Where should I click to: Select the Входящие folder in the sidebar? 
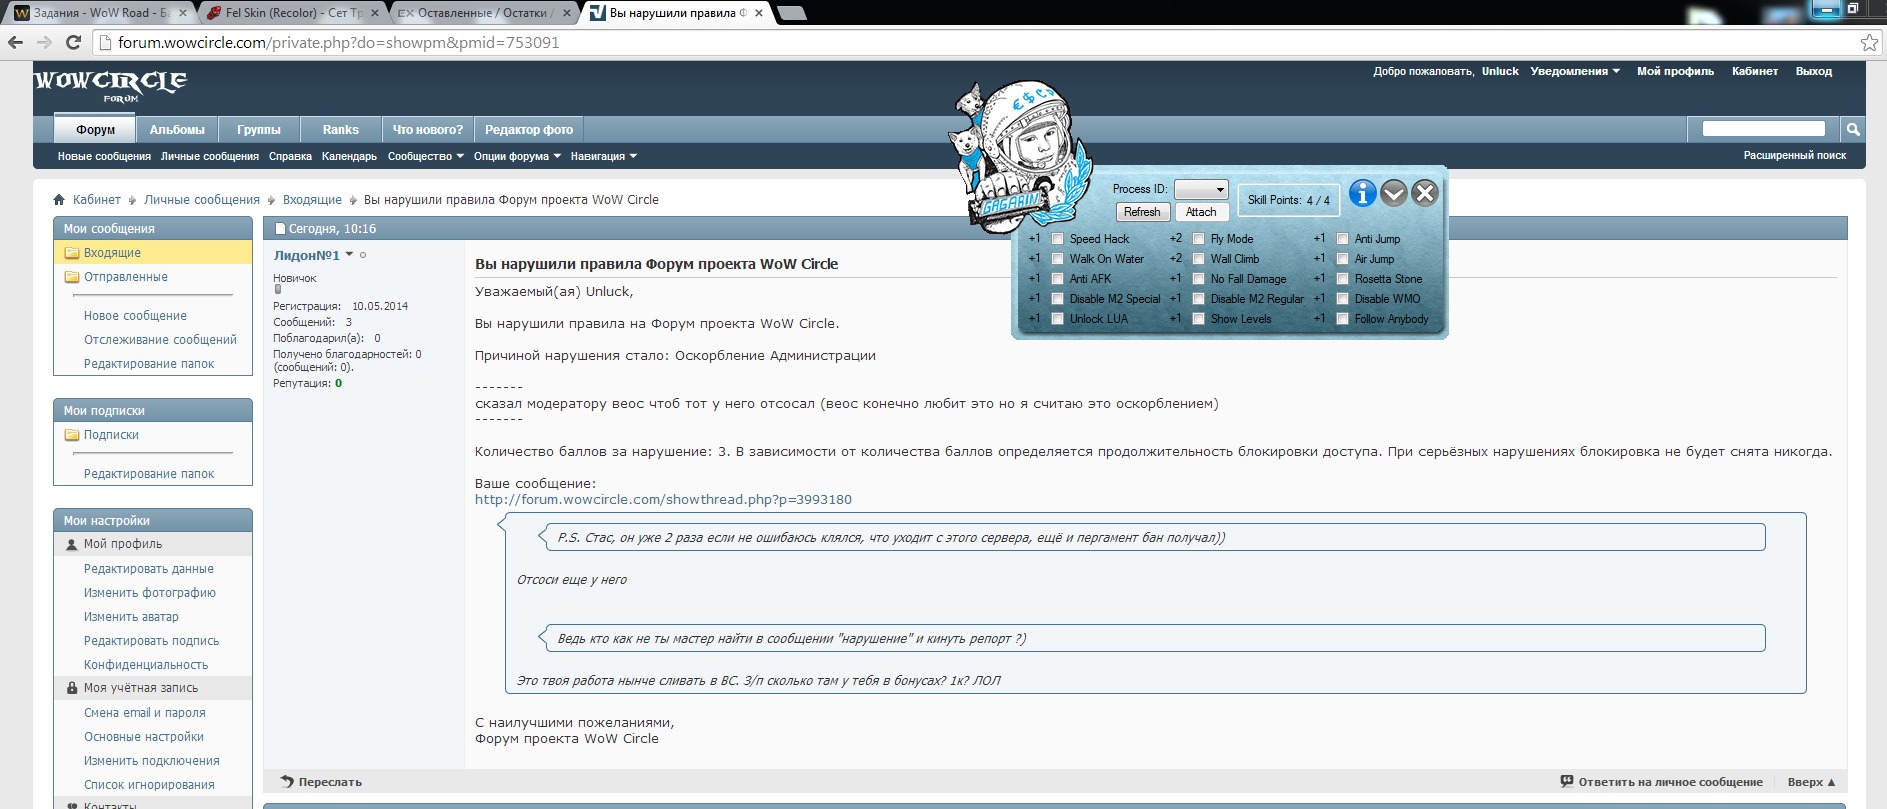tap(112, 253)
